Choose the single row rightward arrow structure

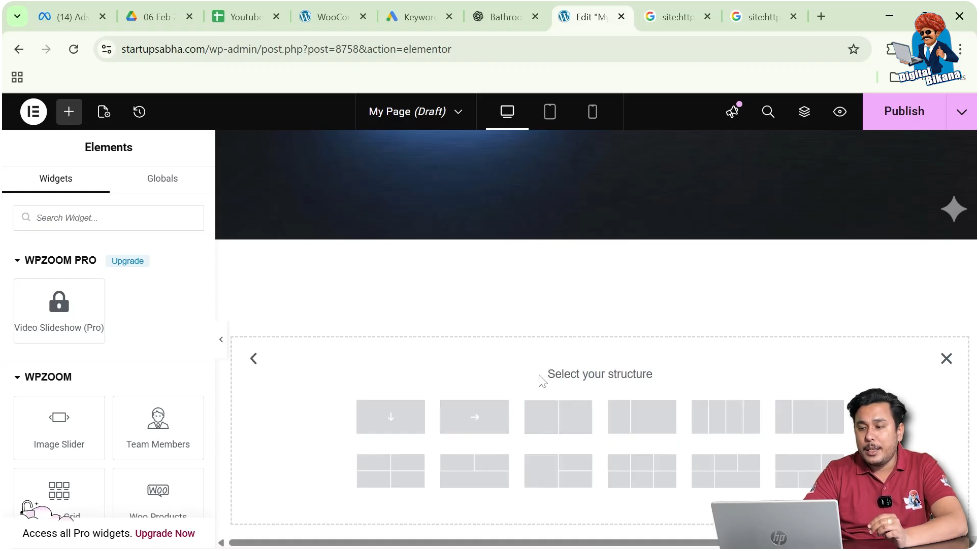pyautogui.click(x=475, y=417)
